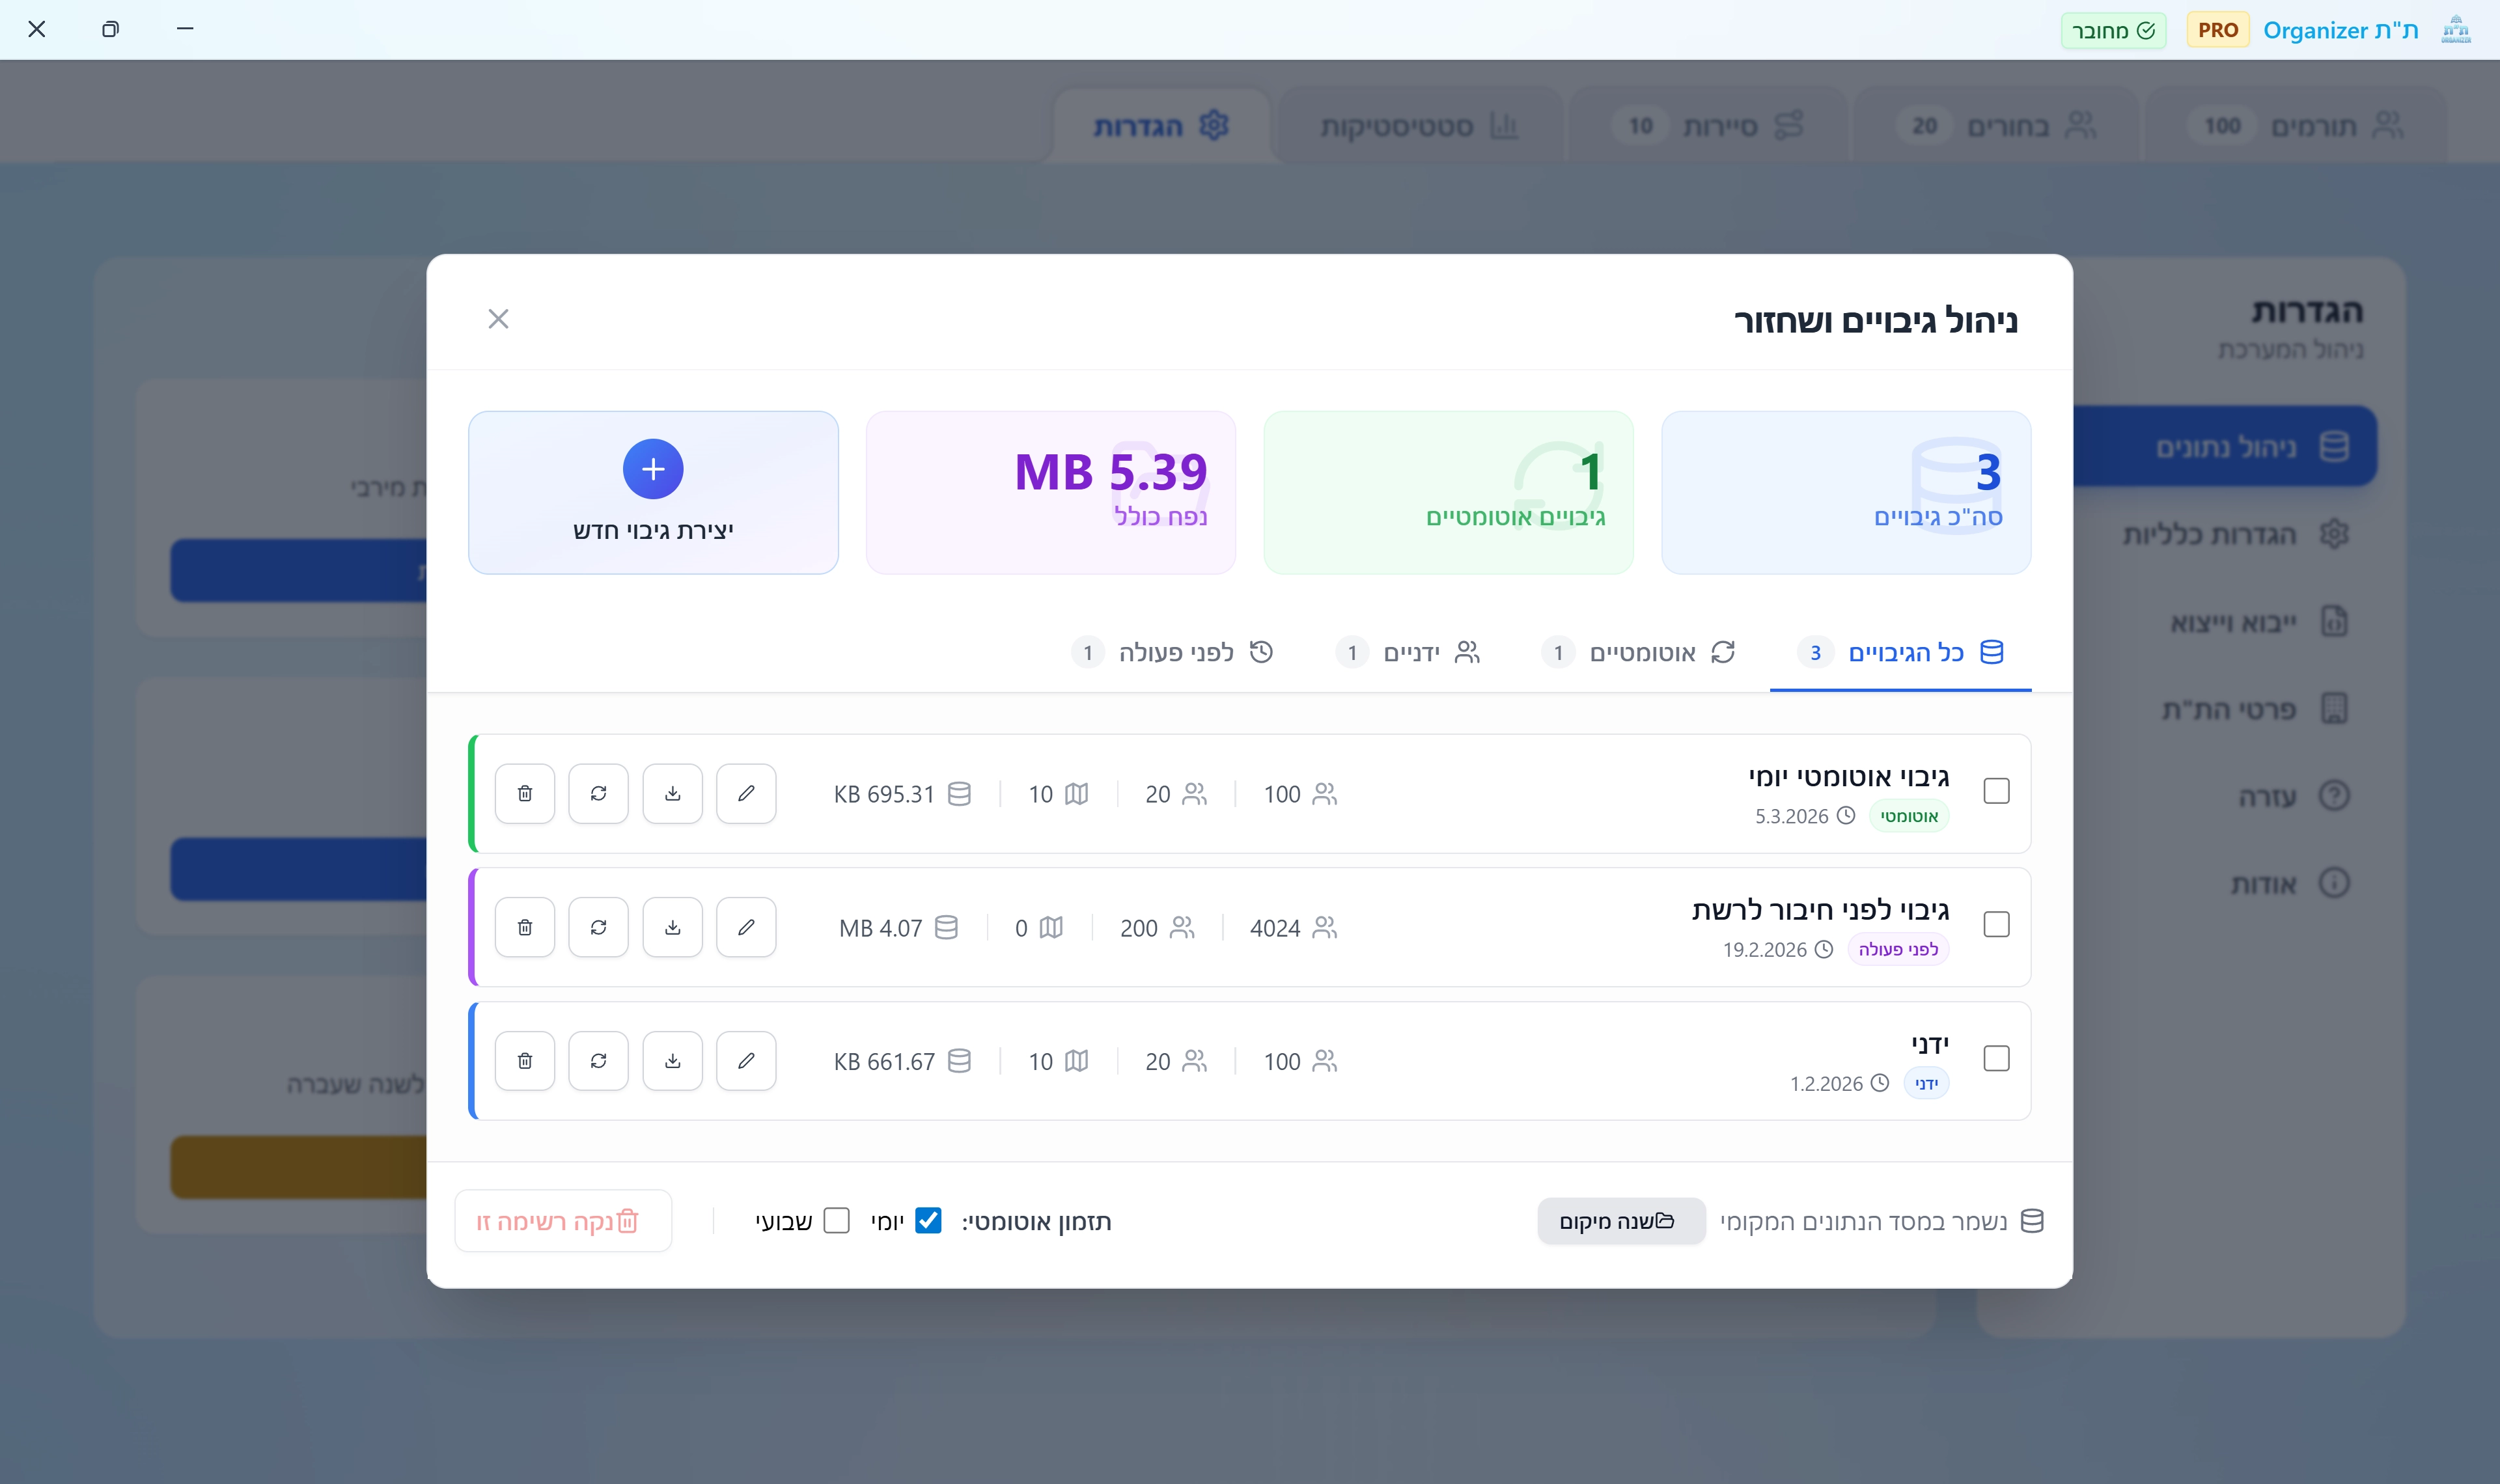This screenshot has height=1484, width=2500.
Task: Click the total size 5.39 MB card
Action: (1050, 492)
